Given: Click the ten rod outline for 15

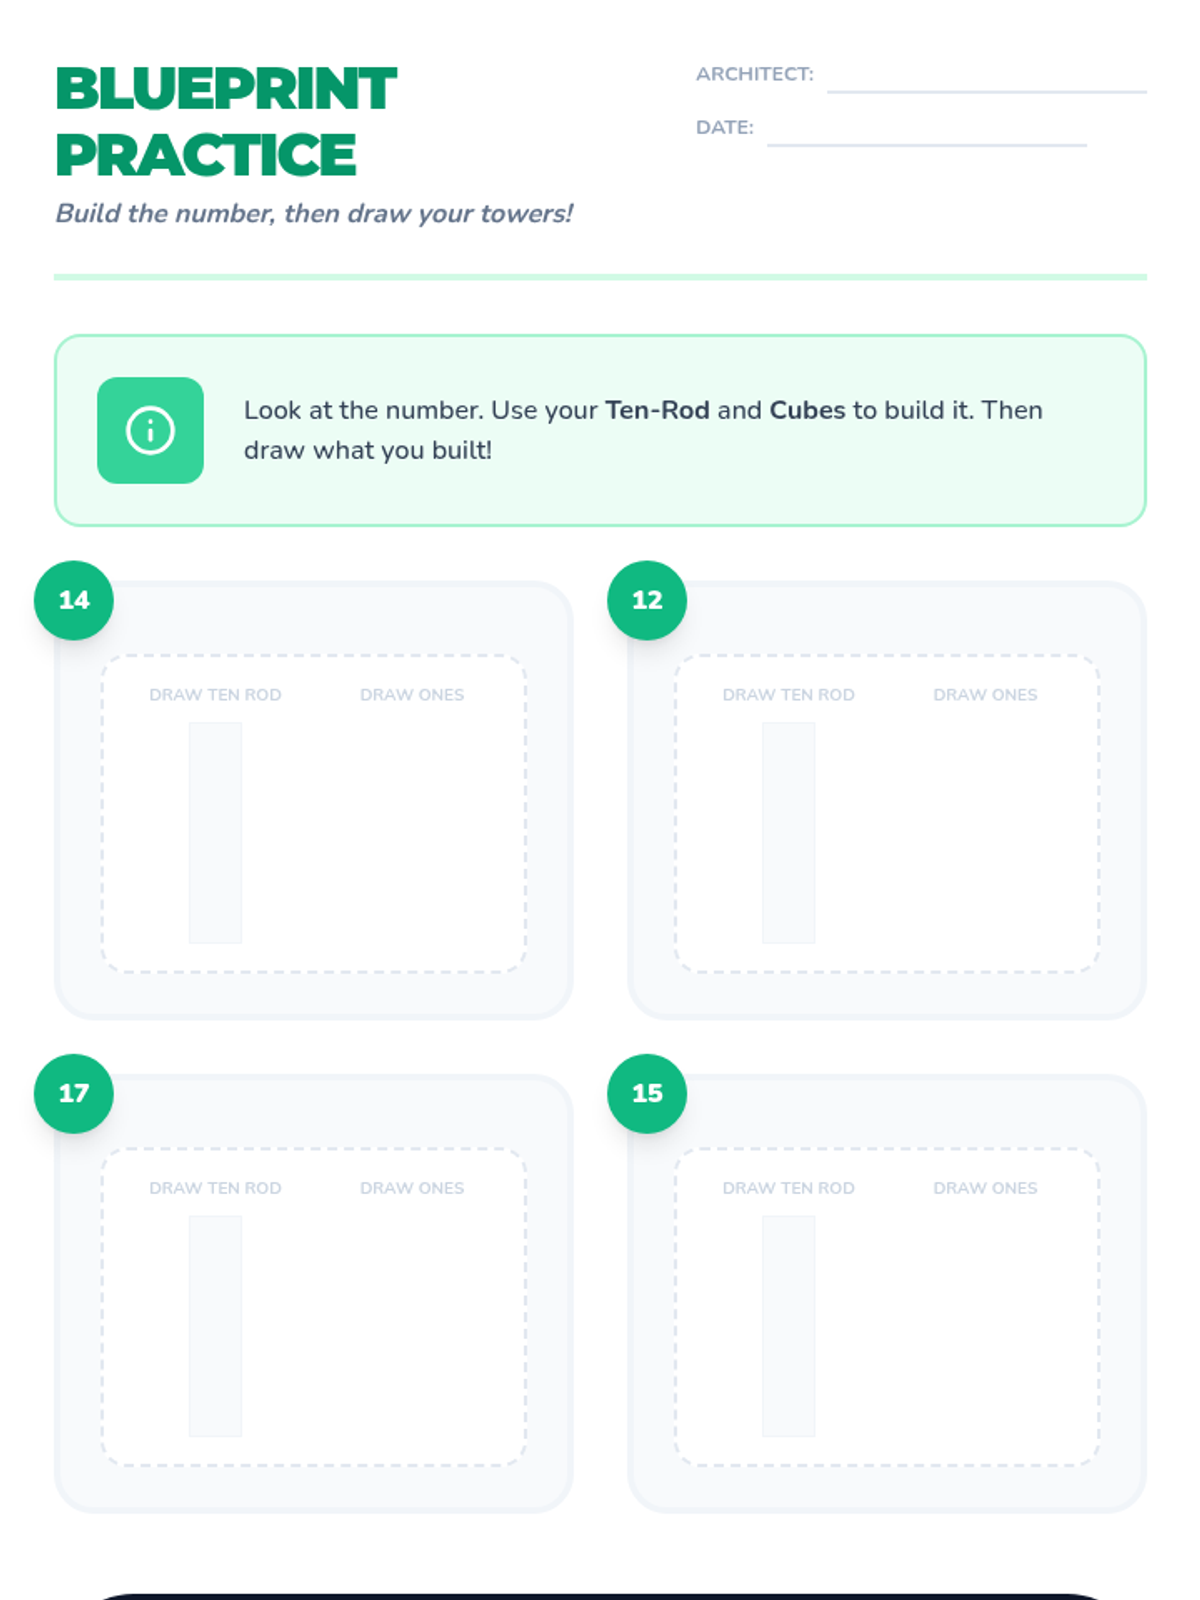Looking at the screenshot, I should (788, 1326).
